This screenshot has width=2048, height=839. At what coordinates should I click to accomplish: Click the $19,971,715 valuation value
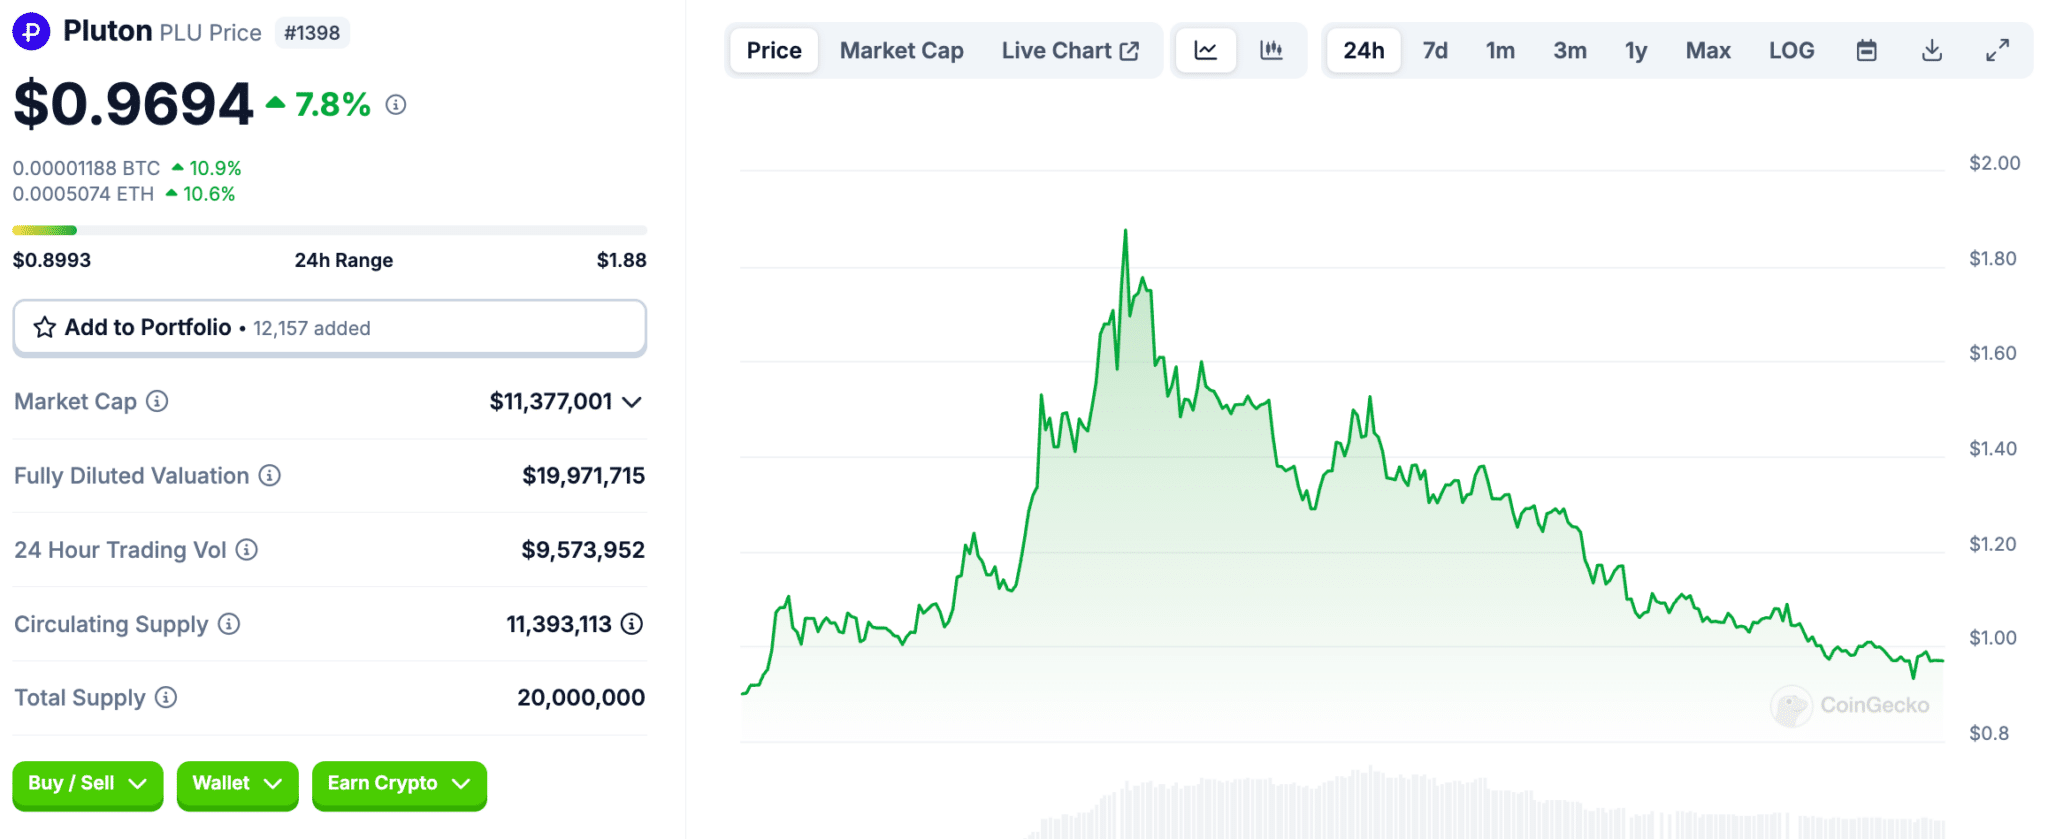pos(583,476)
